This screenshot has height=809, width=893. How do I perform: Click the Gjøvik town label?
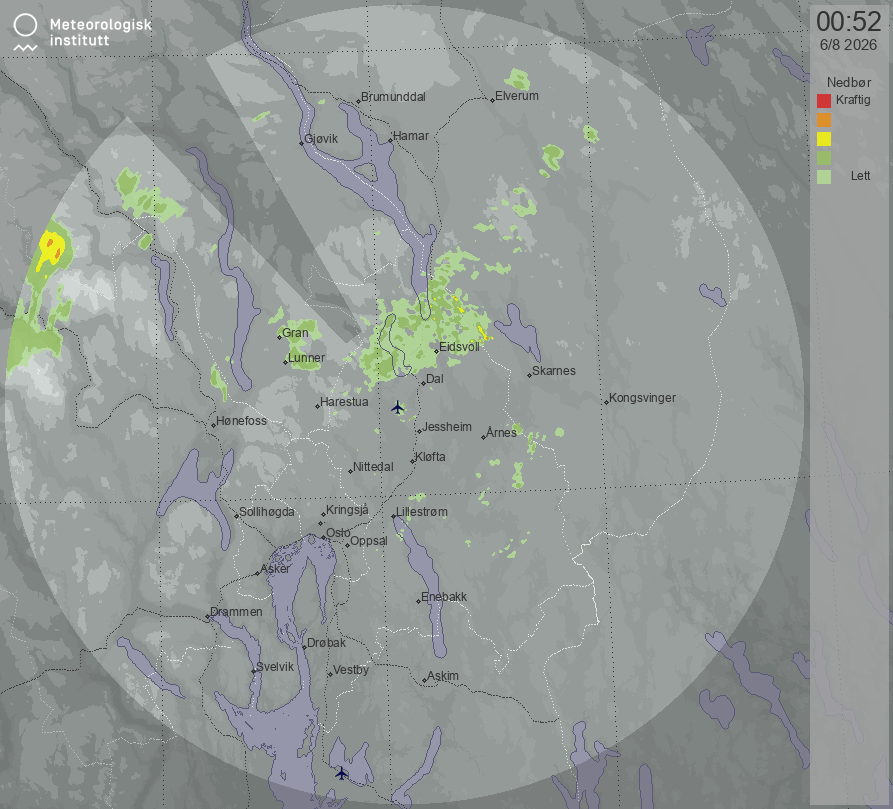click(321, 139)
